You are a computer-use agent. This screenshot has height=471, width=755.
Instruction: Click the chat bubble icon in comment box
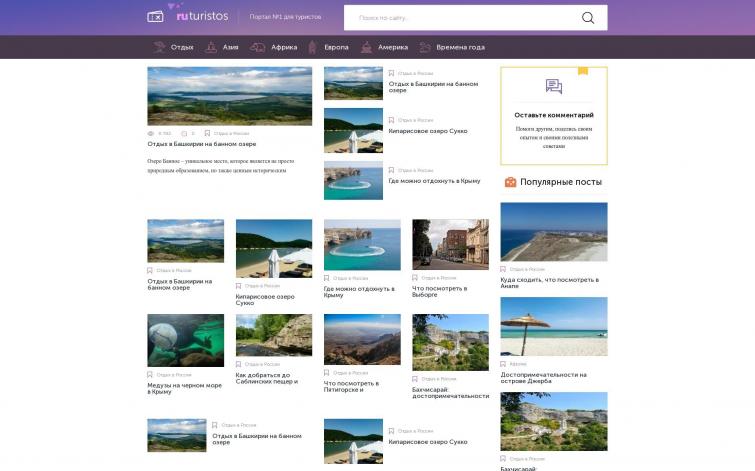[x=554, y=87]
